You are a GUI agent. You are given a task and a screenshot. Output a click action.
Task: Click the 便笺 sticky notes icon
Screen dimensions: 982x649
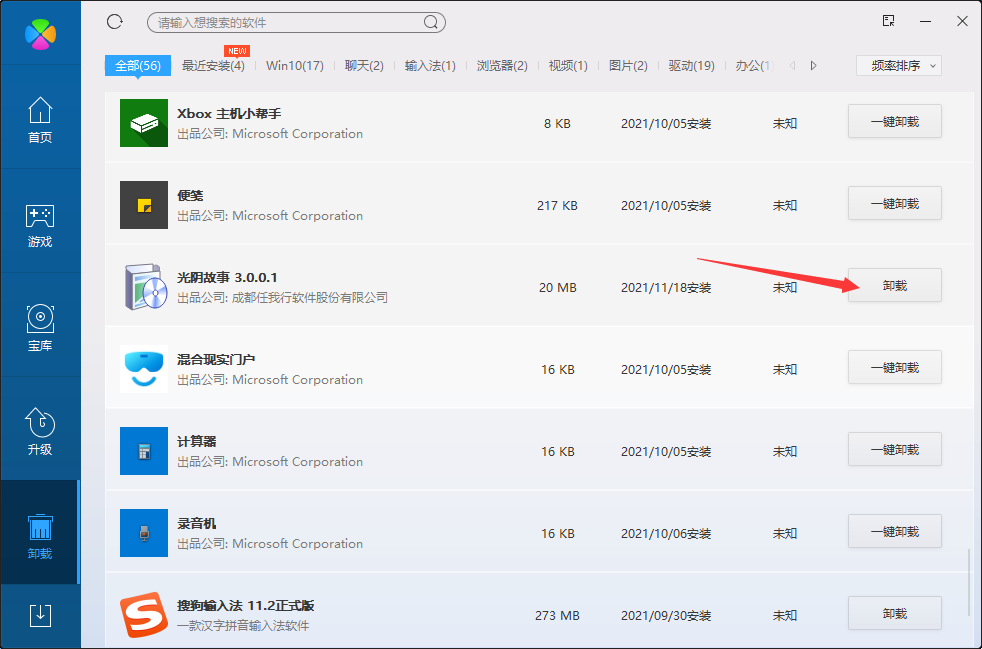tap(144, 205)
